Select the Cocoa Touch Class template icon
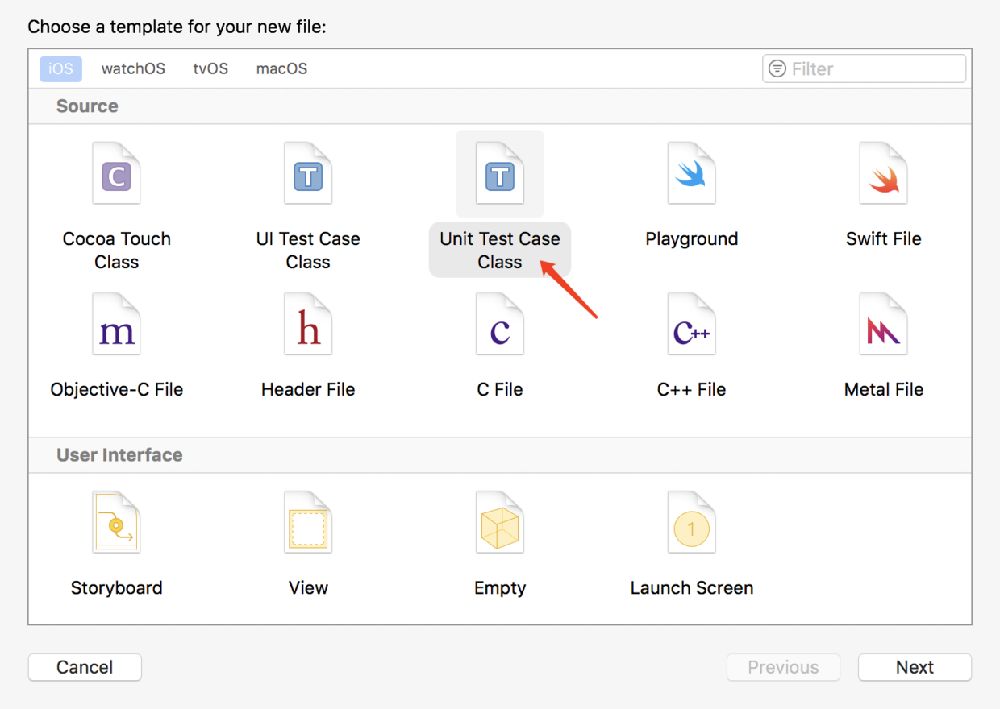Screen dimensions: 1000x709 pyautogui.click(x=116, y=174)
